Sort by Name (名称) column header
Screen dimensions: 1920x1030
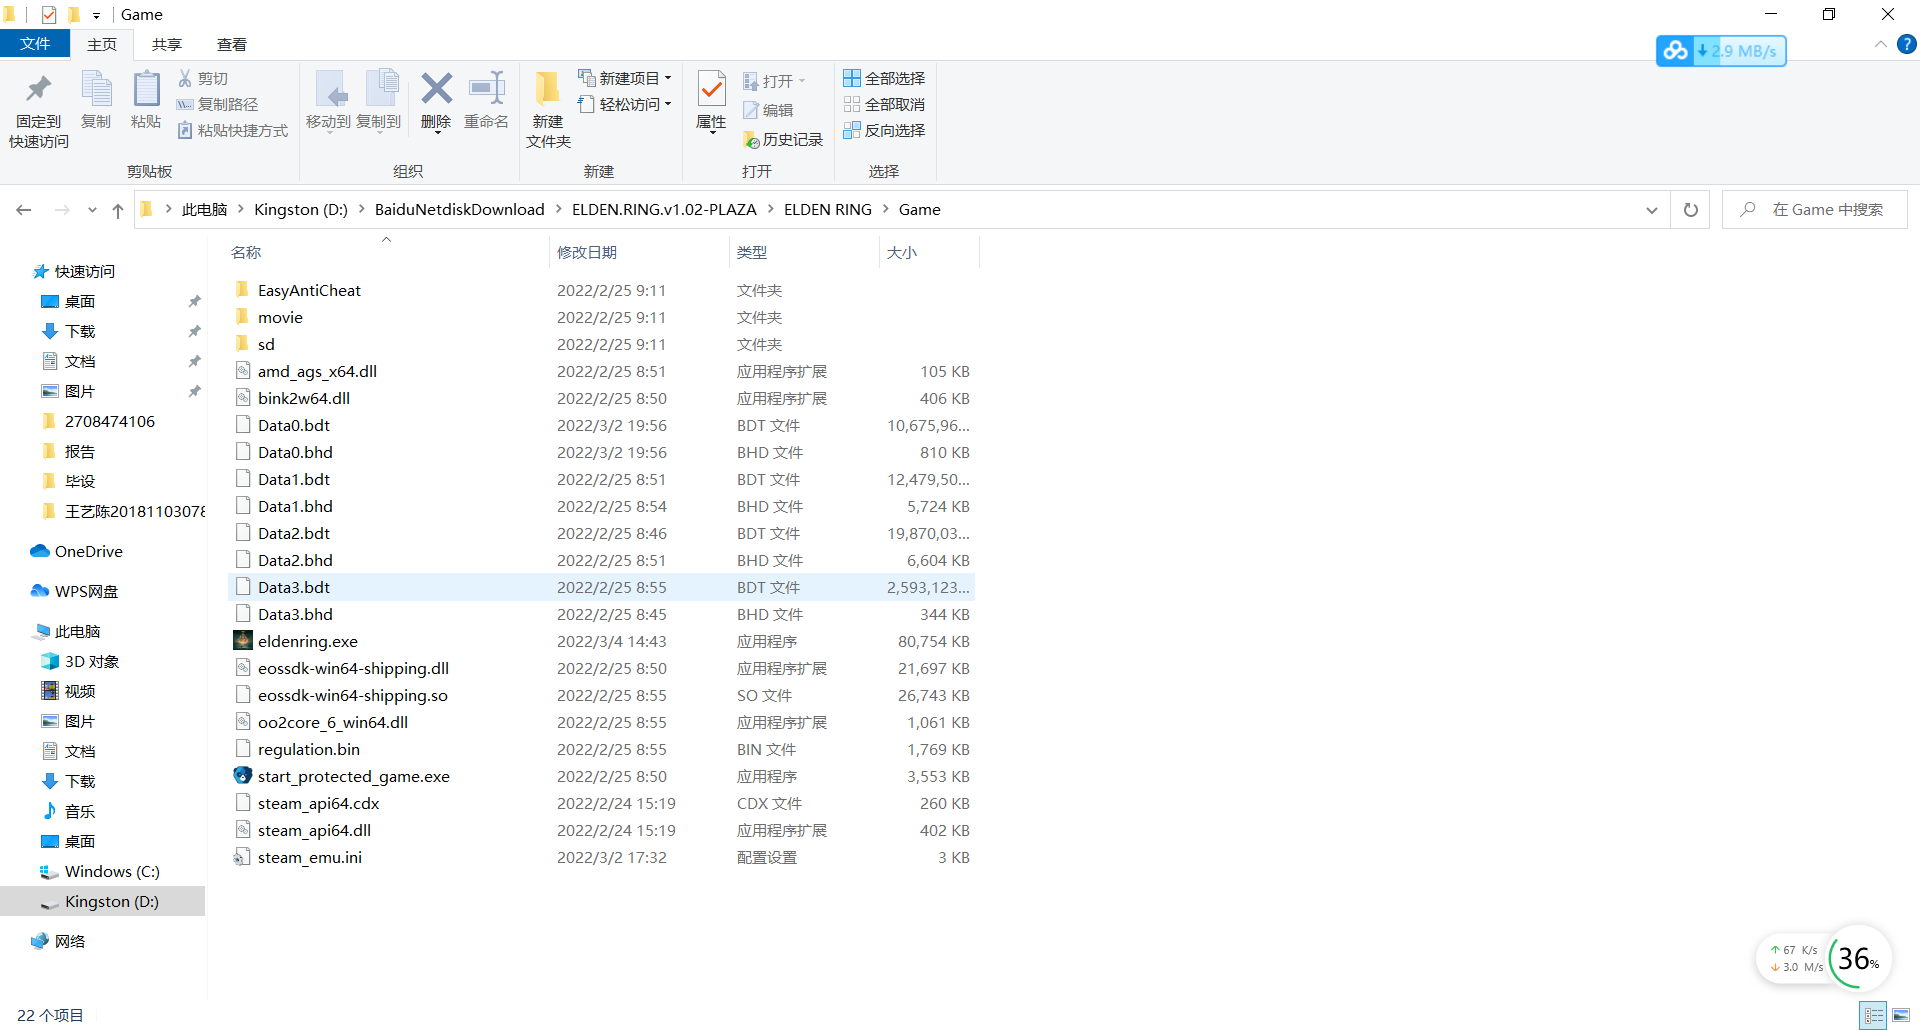tap(388, 252)
